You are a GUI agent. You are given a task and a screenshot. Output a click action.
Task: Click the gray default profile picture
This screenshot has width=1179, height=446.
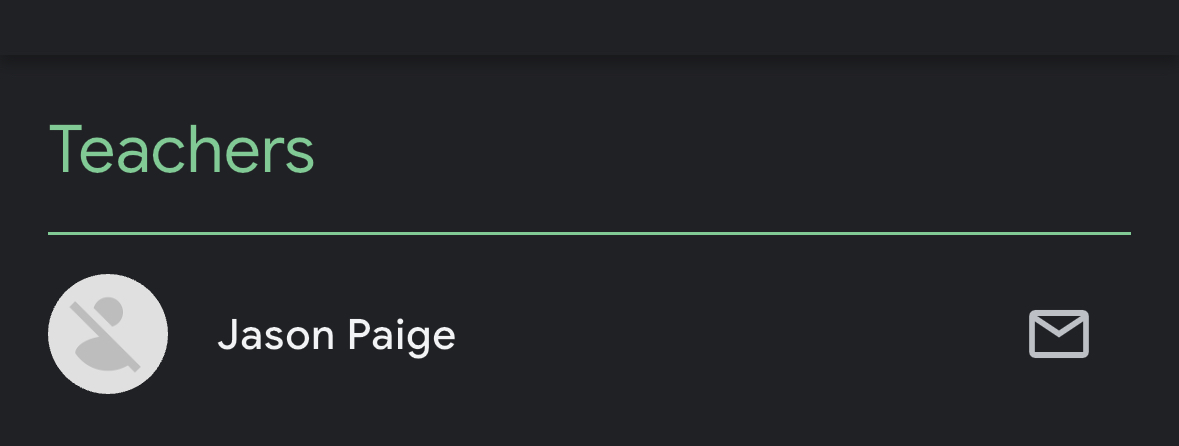(108, 334)
